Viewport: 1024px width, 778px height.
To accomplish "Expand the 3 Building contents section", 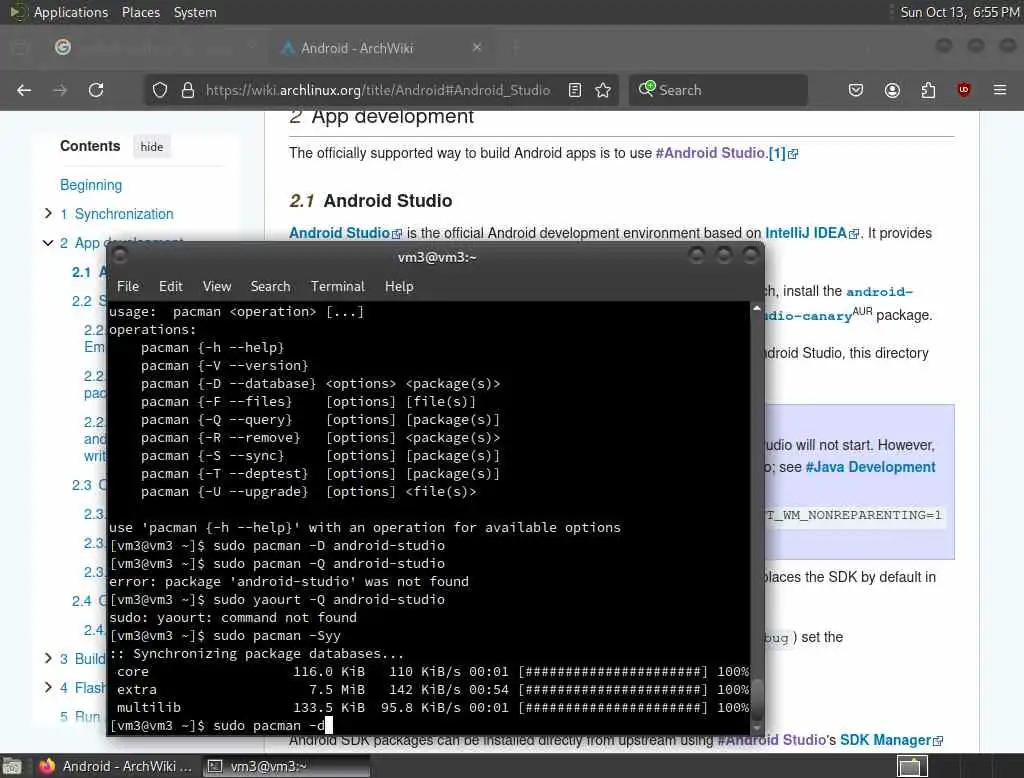I will point(48,658).
